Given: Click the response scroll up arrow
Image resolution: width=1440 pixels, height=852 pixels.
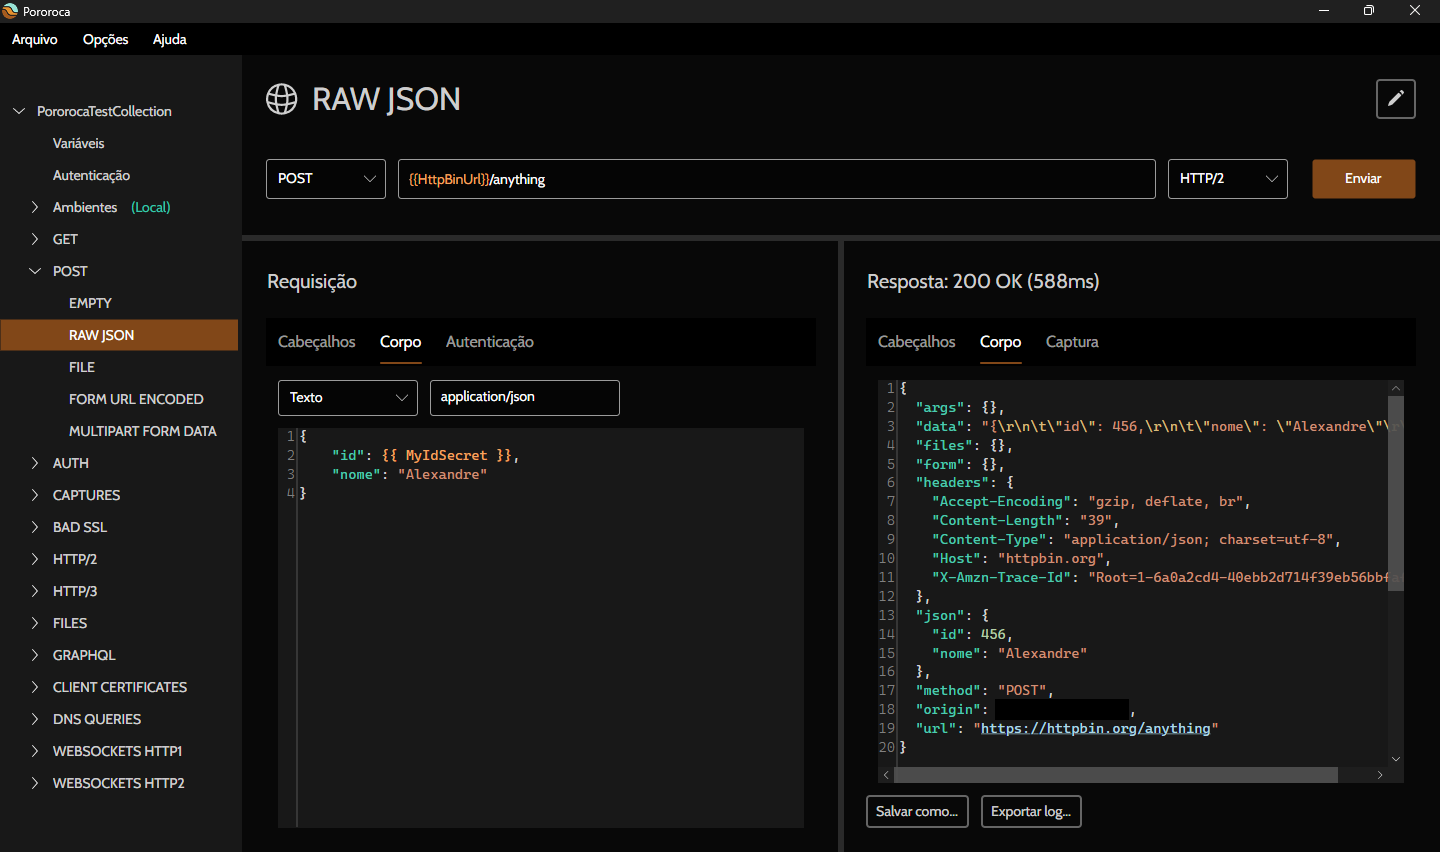Looking at the screenshot, I should 1396,388.
